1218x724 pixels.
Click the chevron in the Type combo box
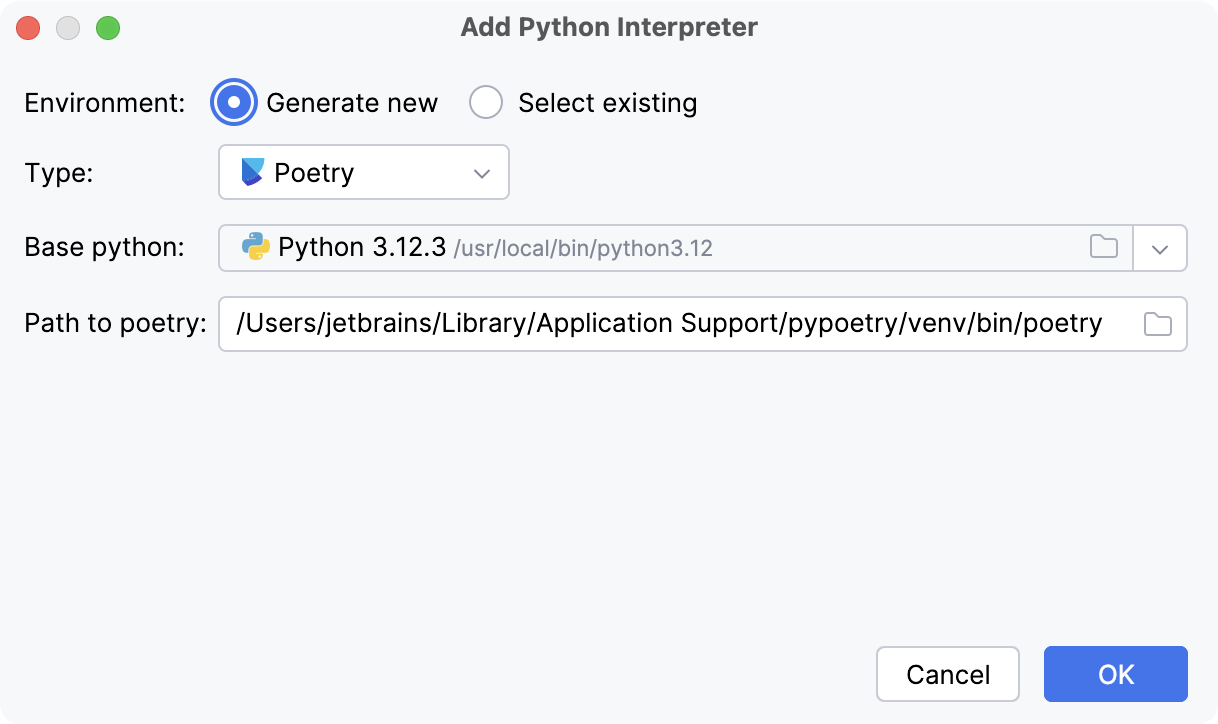(x=482, y=173)
